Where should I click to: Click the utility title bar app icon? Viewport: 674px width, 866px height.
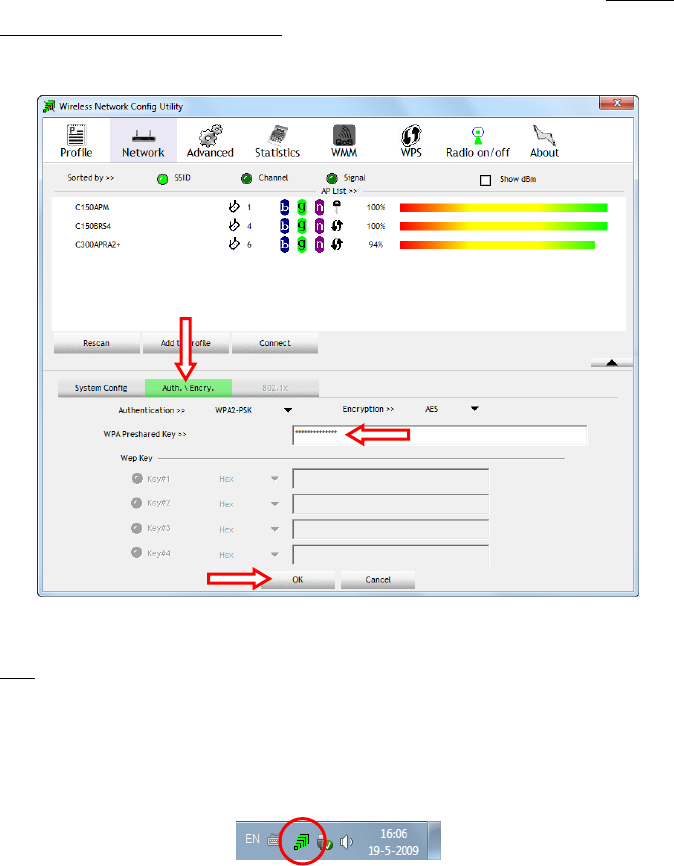point(49,106)
